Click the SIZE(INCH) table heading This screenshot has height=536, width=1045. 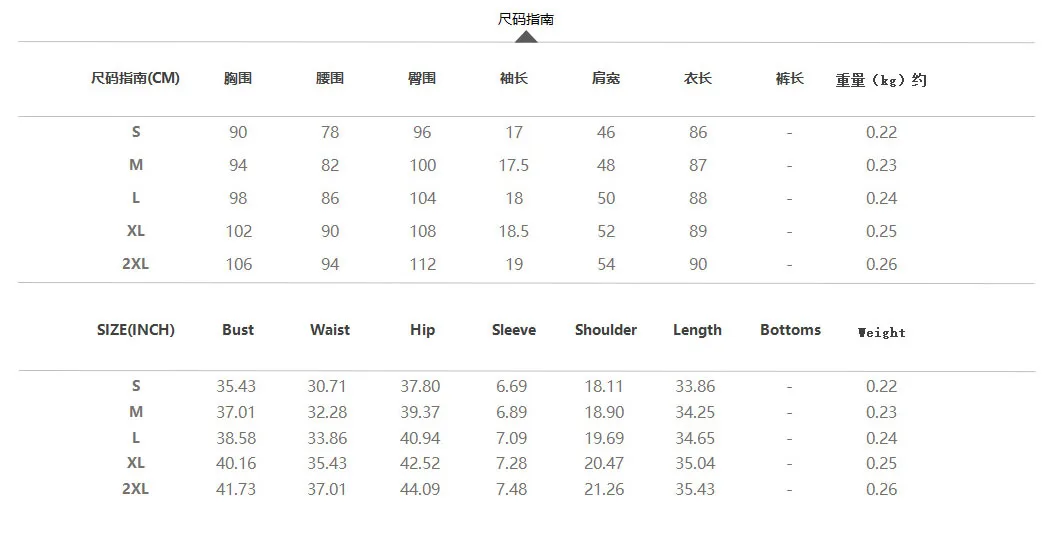pos(135,330)
